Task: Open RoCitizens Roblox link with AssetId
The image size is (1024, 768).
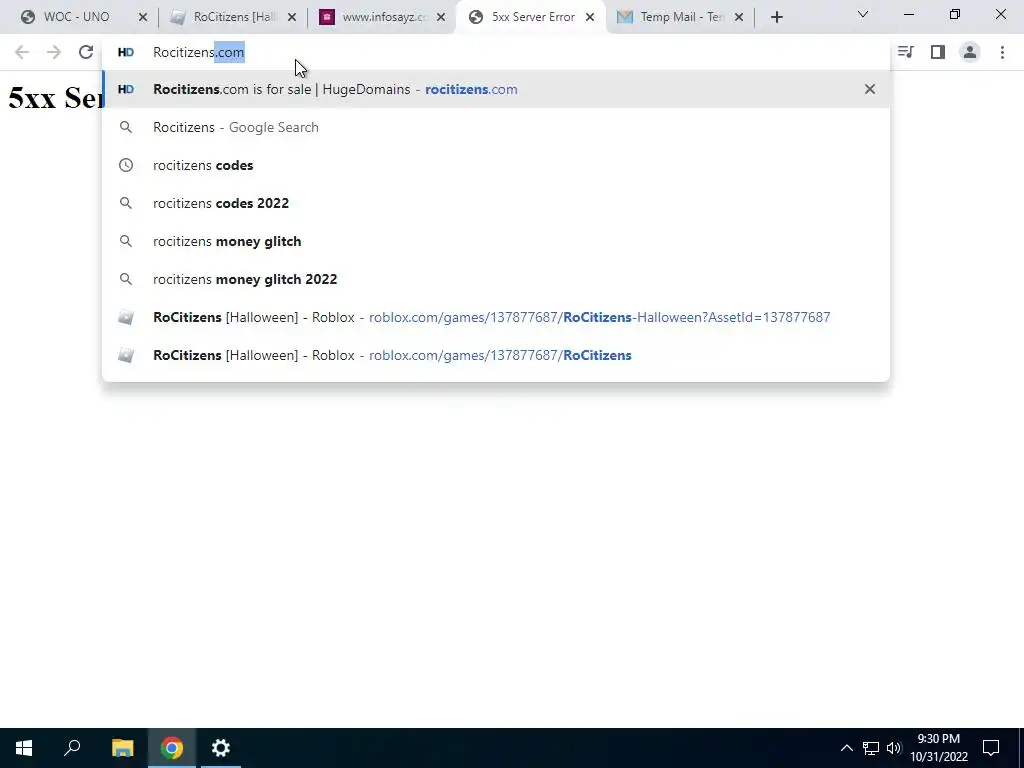Action: pyautogui.click(x=496, y=317)
